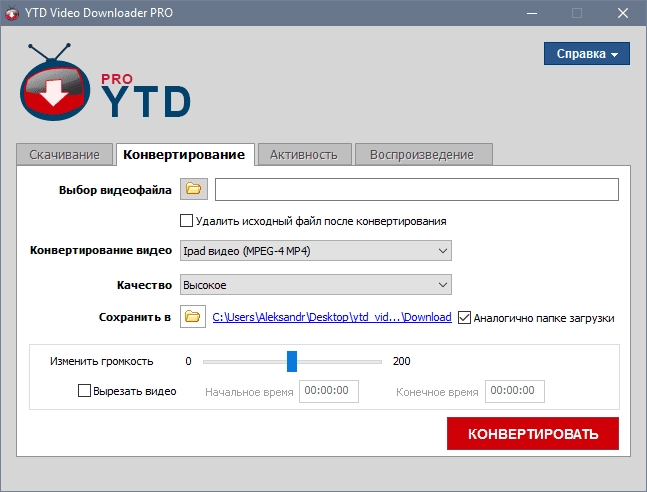This screenshot has height=492, width=647.
Task: Open the C:\Users\Aleksandr\Desktop save path link
Action: (x=332, y=317)
